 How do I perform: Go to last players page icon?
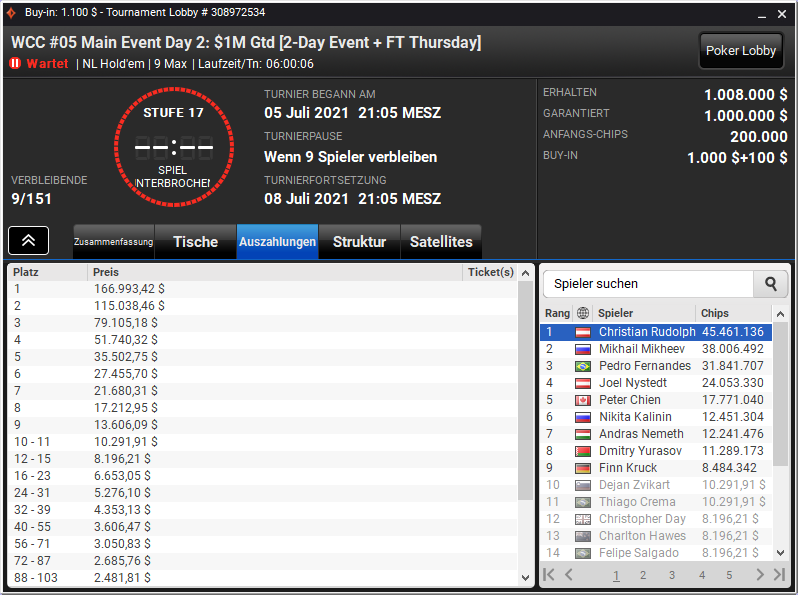779,575
